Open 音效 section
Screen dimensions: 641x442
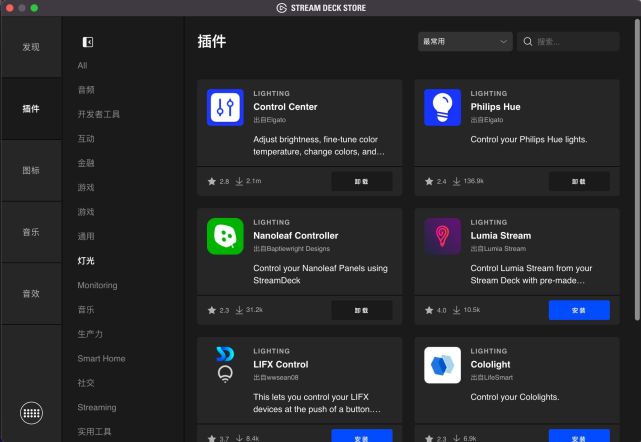(31, 294)
